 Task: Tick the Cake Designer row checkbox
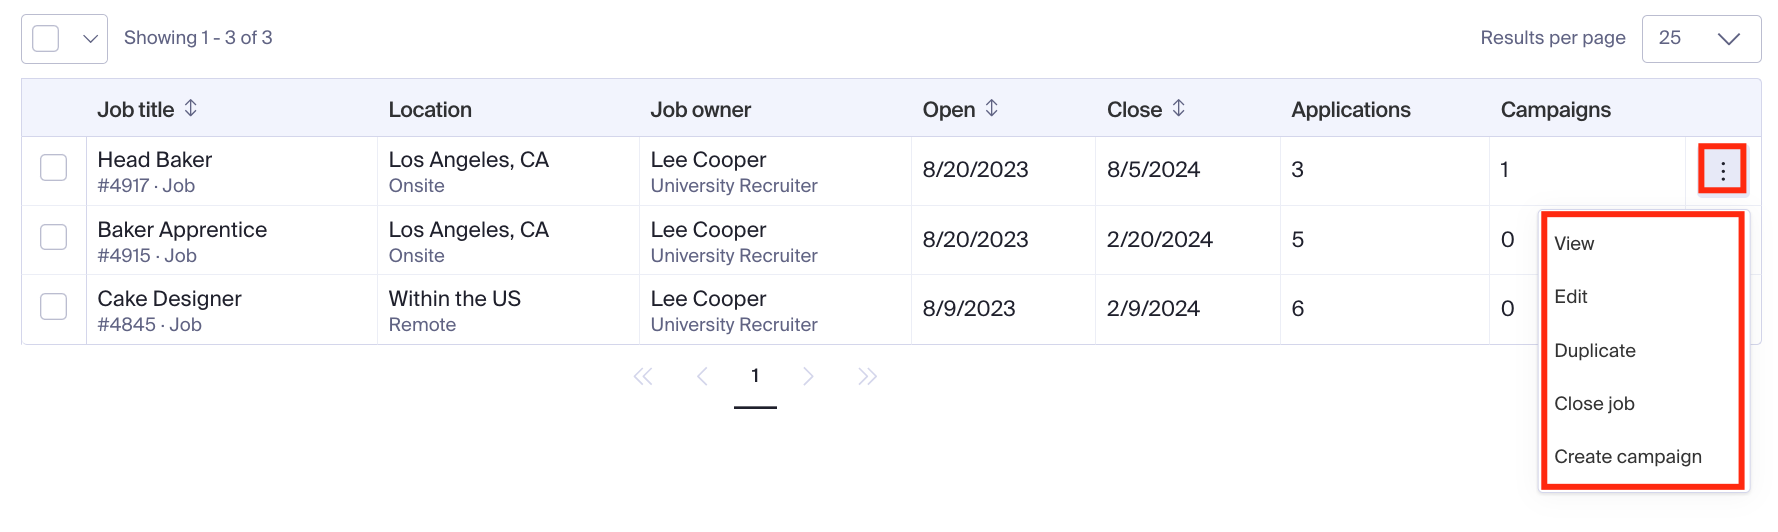(x=54, y=307)
